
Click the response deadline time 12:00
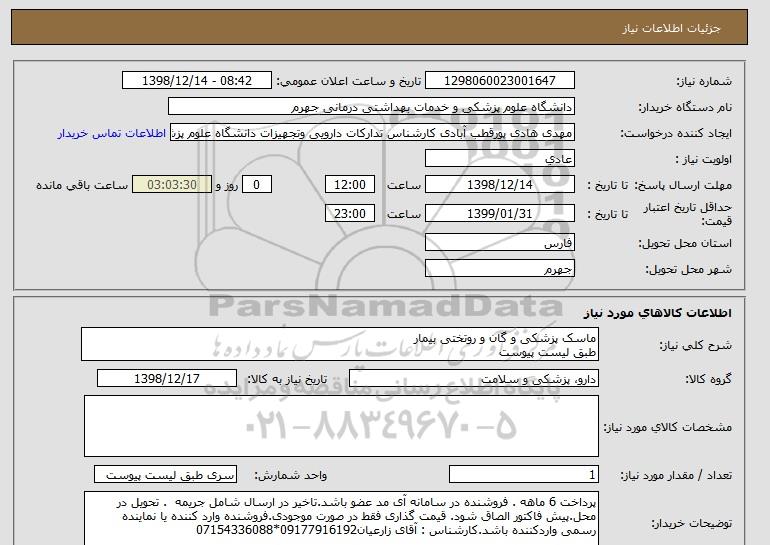coord(350,185)
